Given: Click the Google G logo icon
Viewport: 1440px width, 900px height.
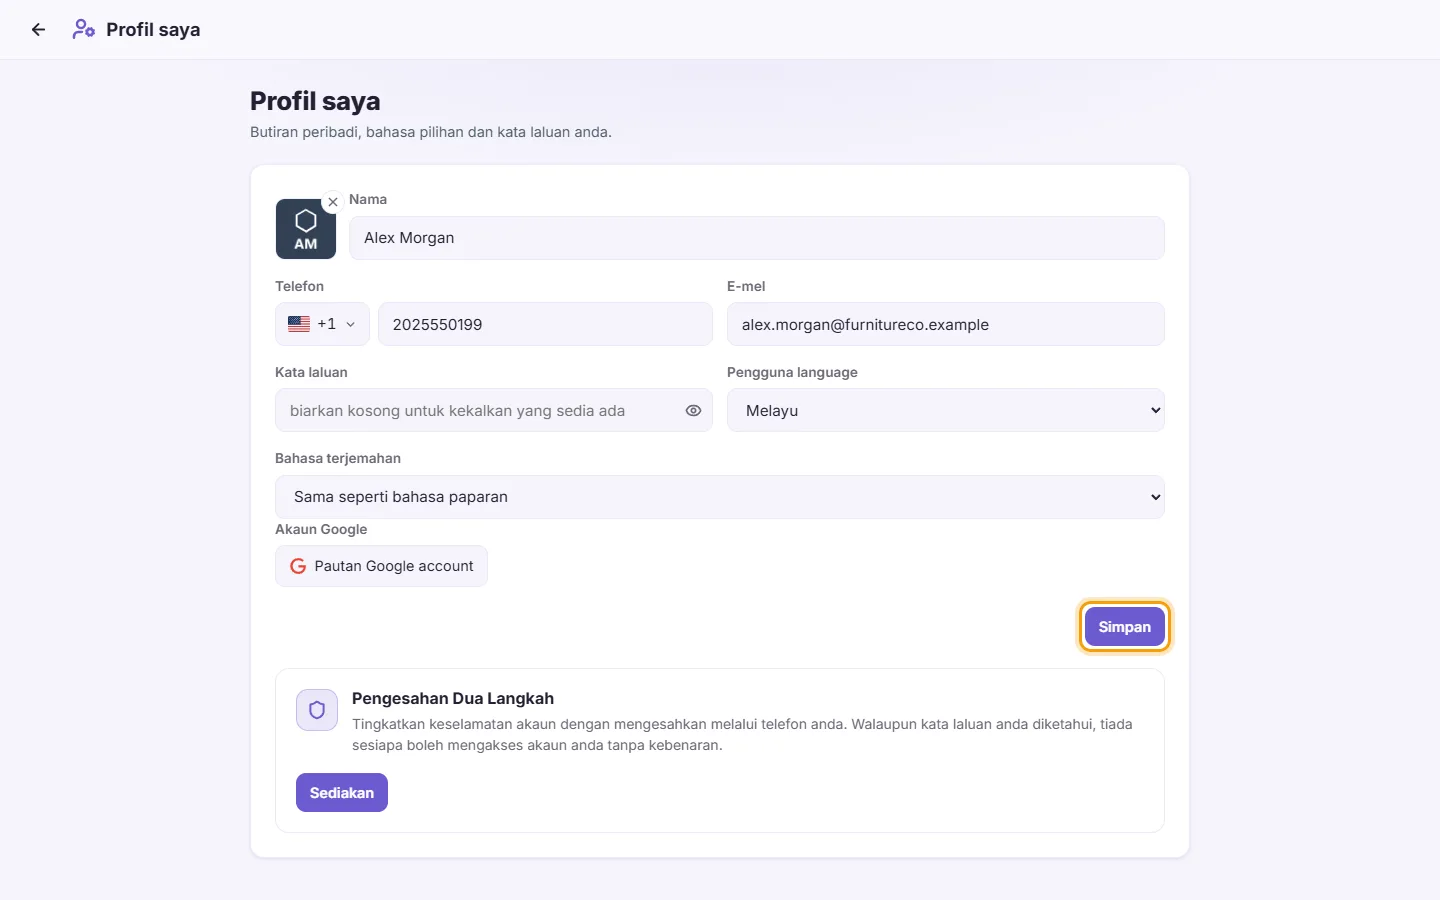Looking at the screenshot, I should pyautogui.click(x=298, y=566).
